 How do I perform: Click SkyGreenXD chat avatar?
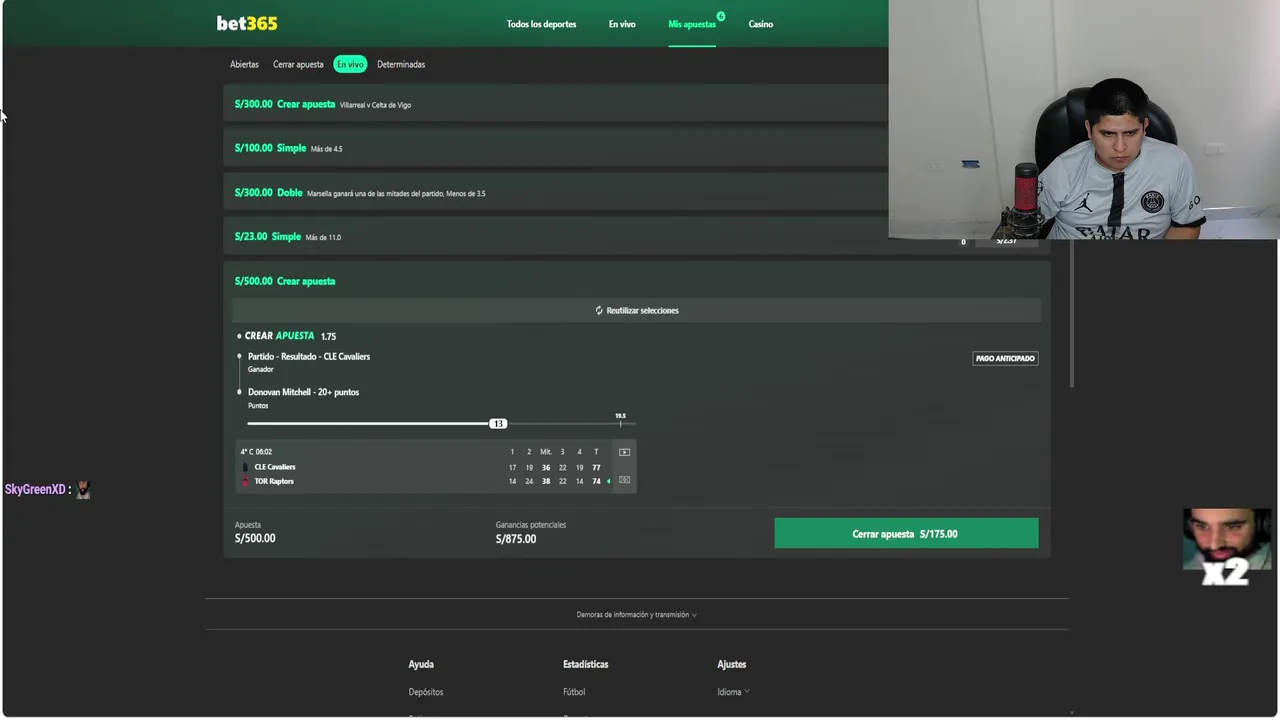(x=83, y=489)
